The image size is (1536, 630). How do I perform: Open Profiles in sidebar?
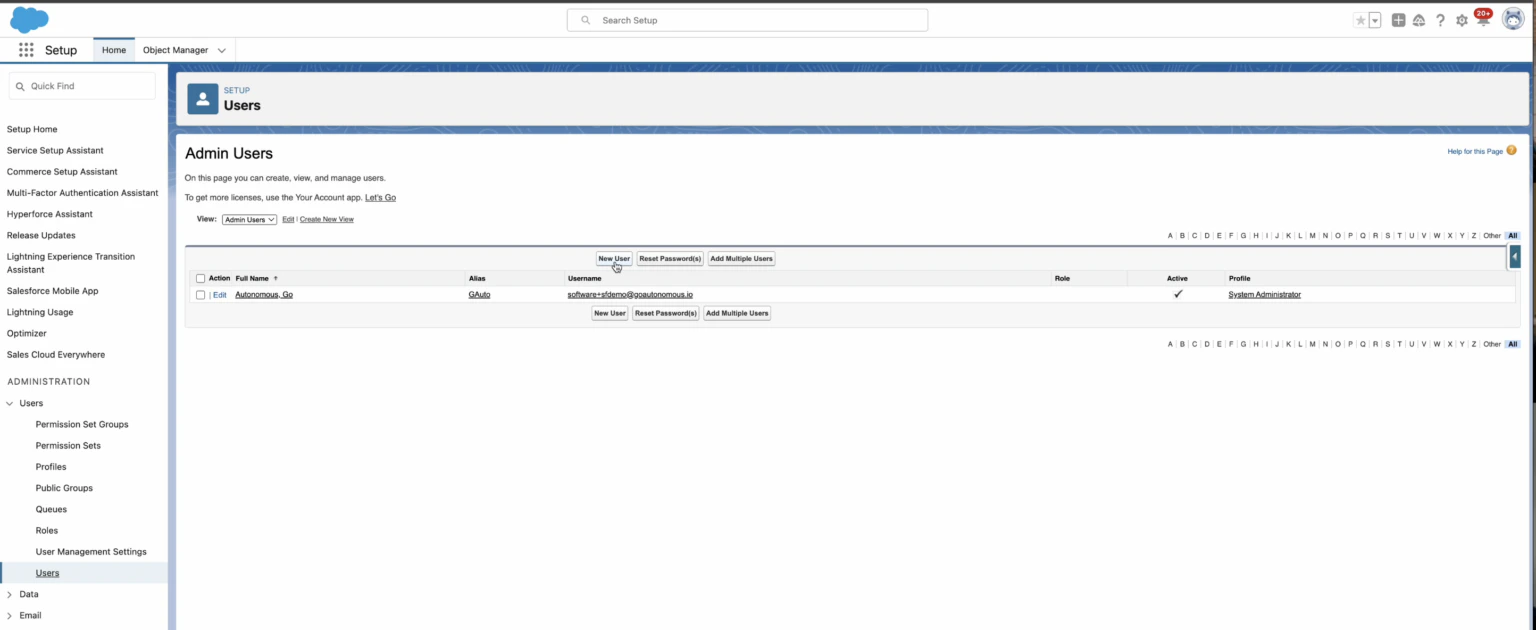51,467
